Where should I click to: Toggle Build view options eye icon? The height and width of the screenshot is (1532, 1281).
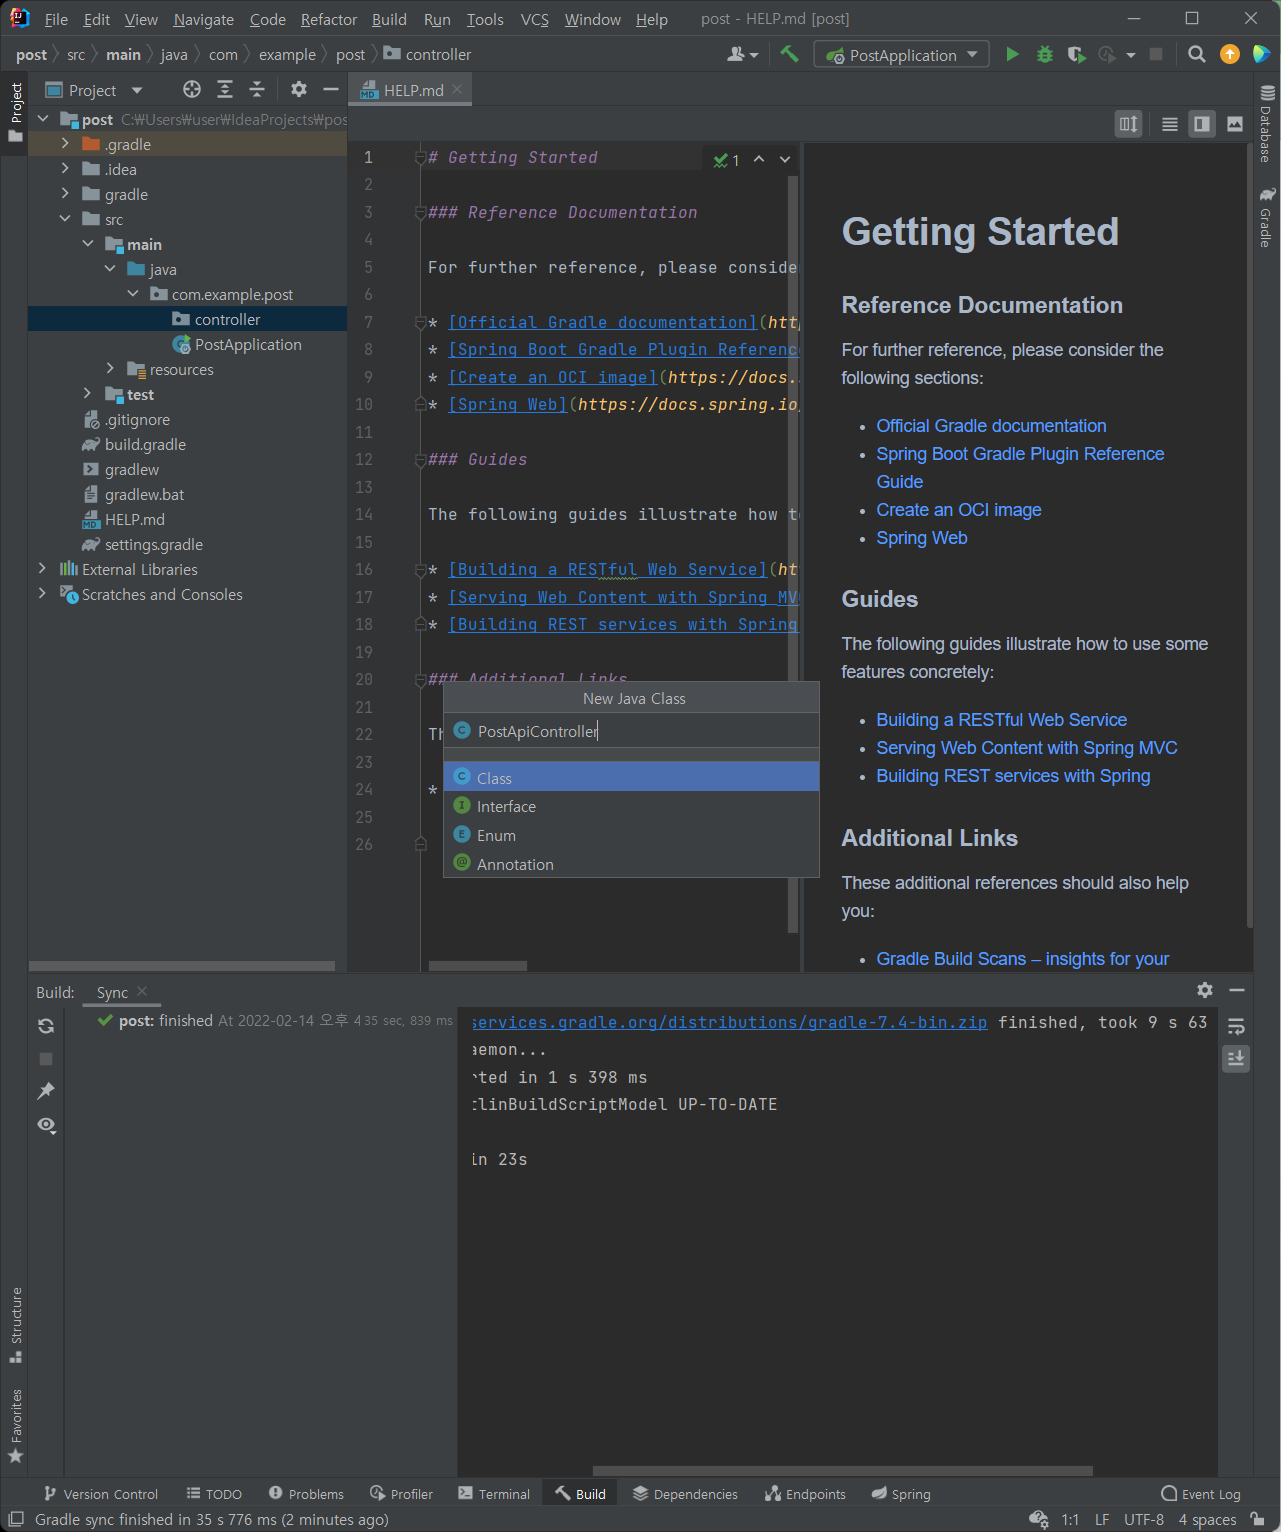pyautogui.click(x=46, y=1125)
